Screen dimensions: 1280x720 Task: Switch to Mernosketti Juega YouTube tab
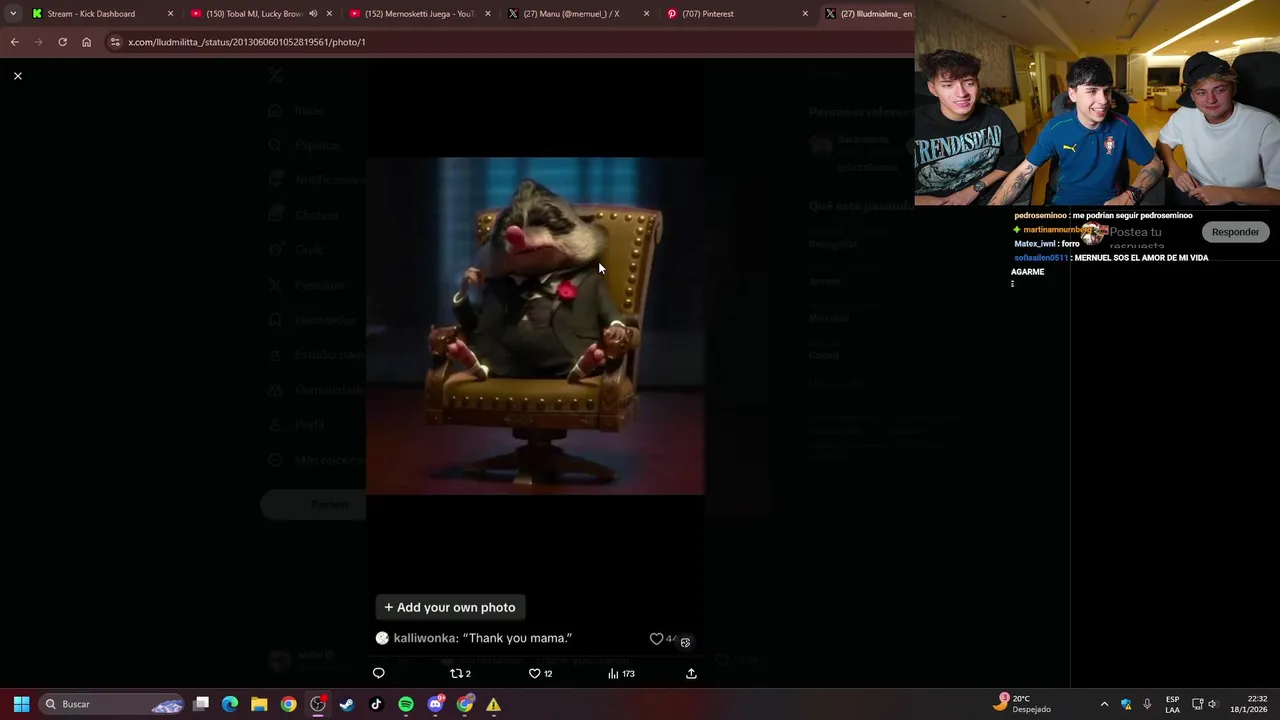click(x=418, y=14)
